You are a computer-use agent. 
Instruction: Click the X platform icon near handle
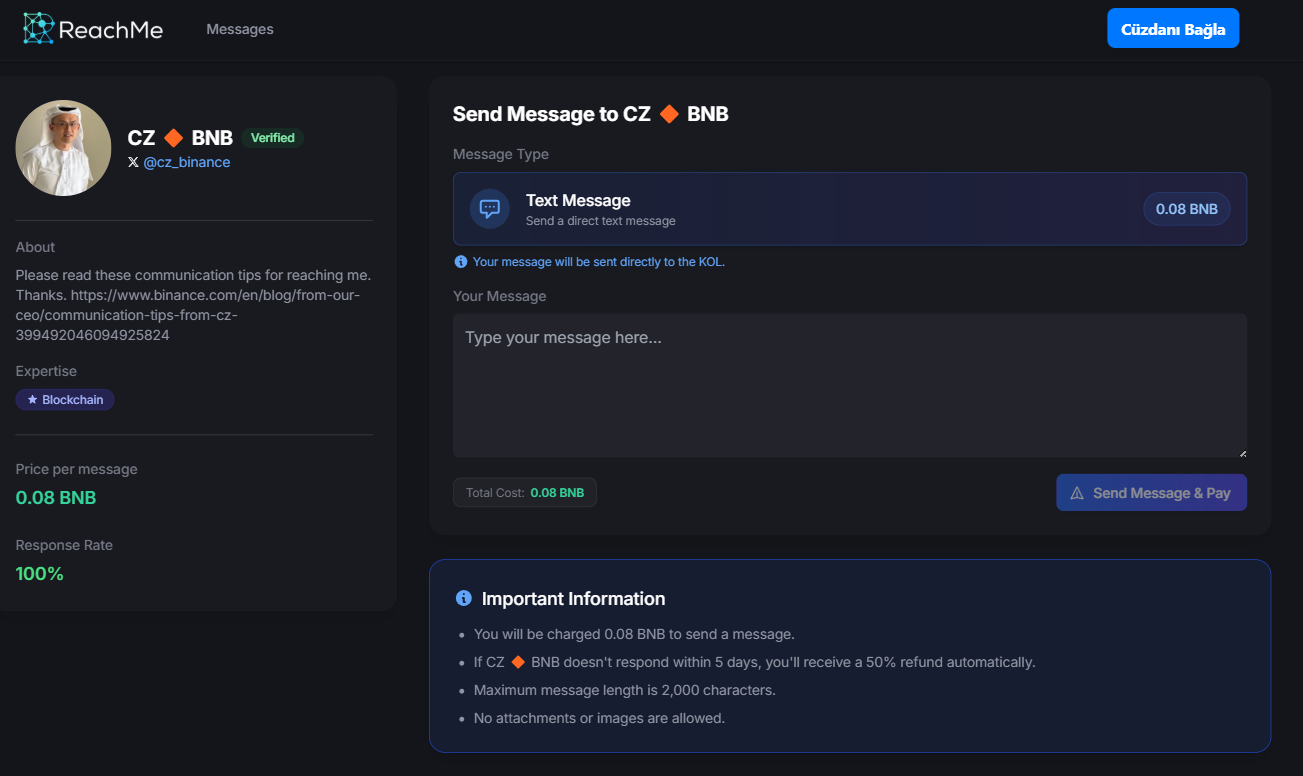click(133, 162)
